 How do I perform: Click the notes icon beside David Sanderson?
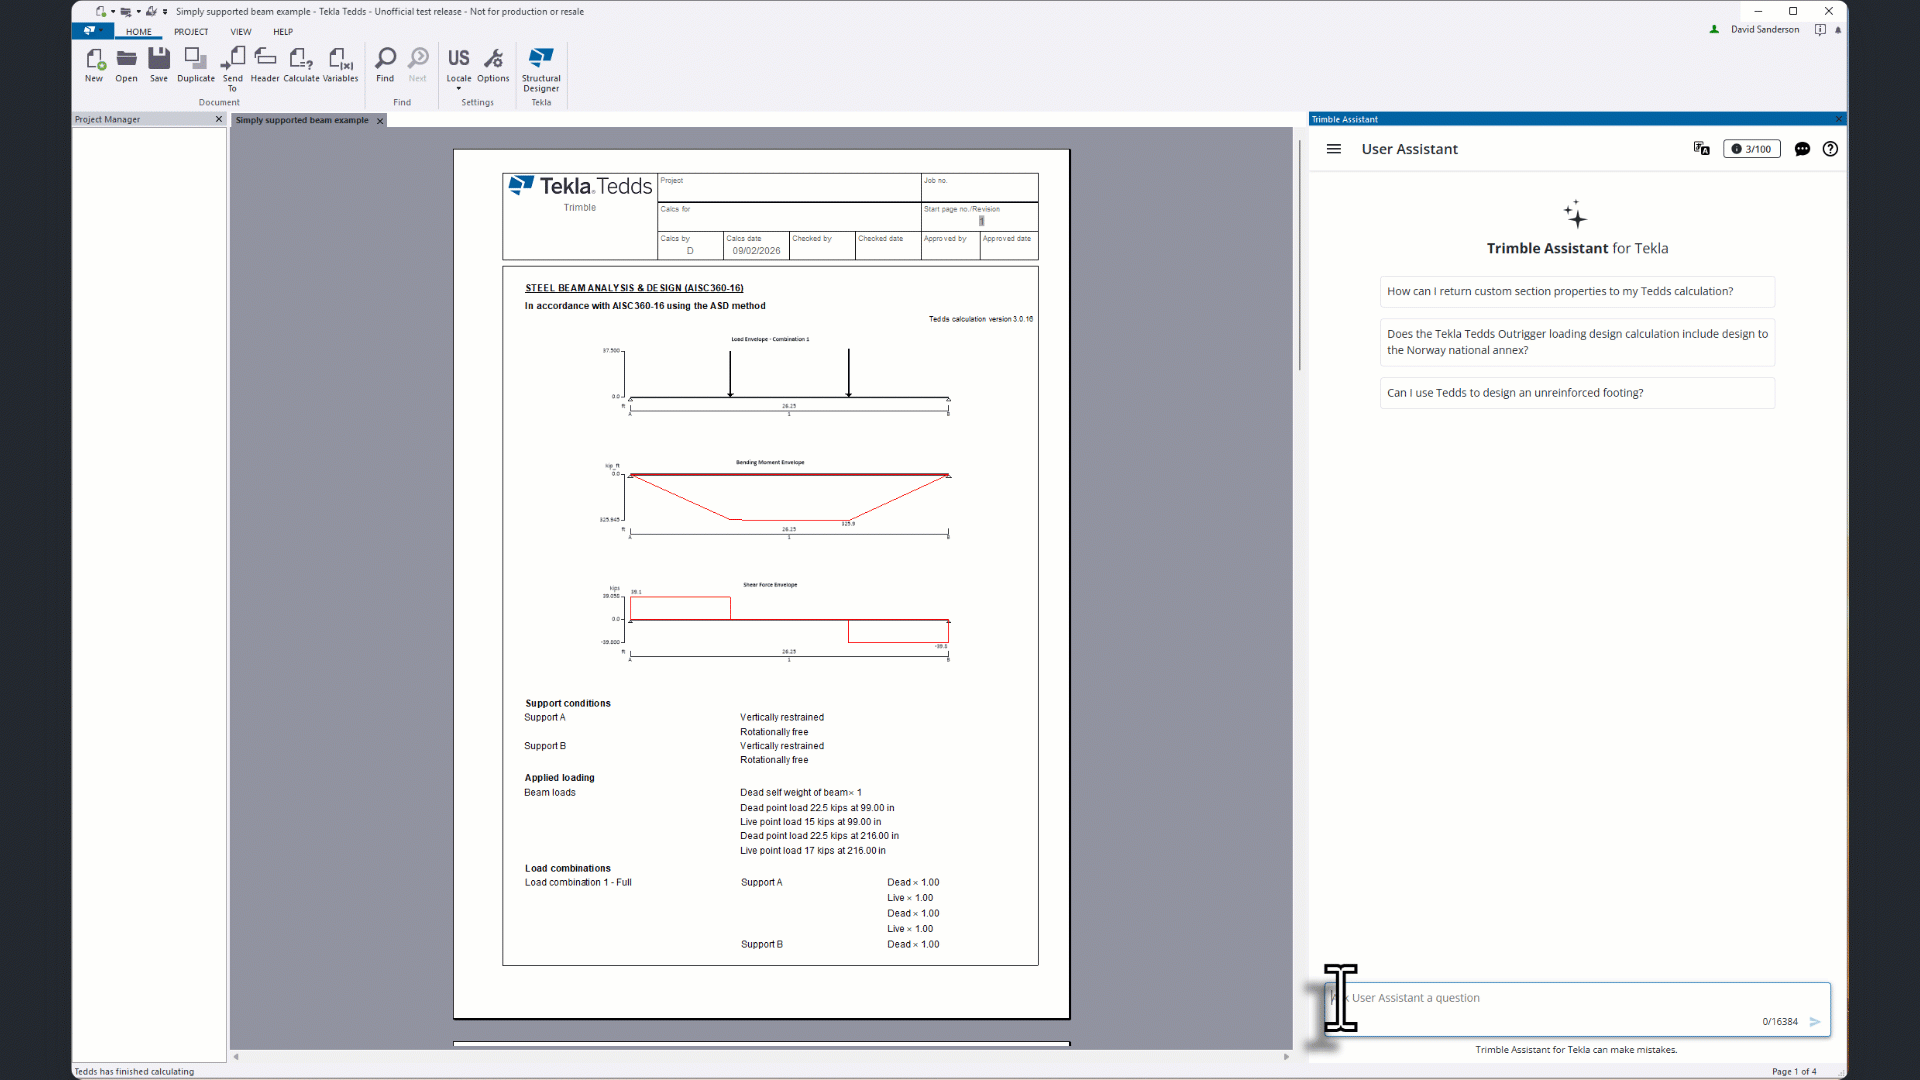pos(1820,30)
